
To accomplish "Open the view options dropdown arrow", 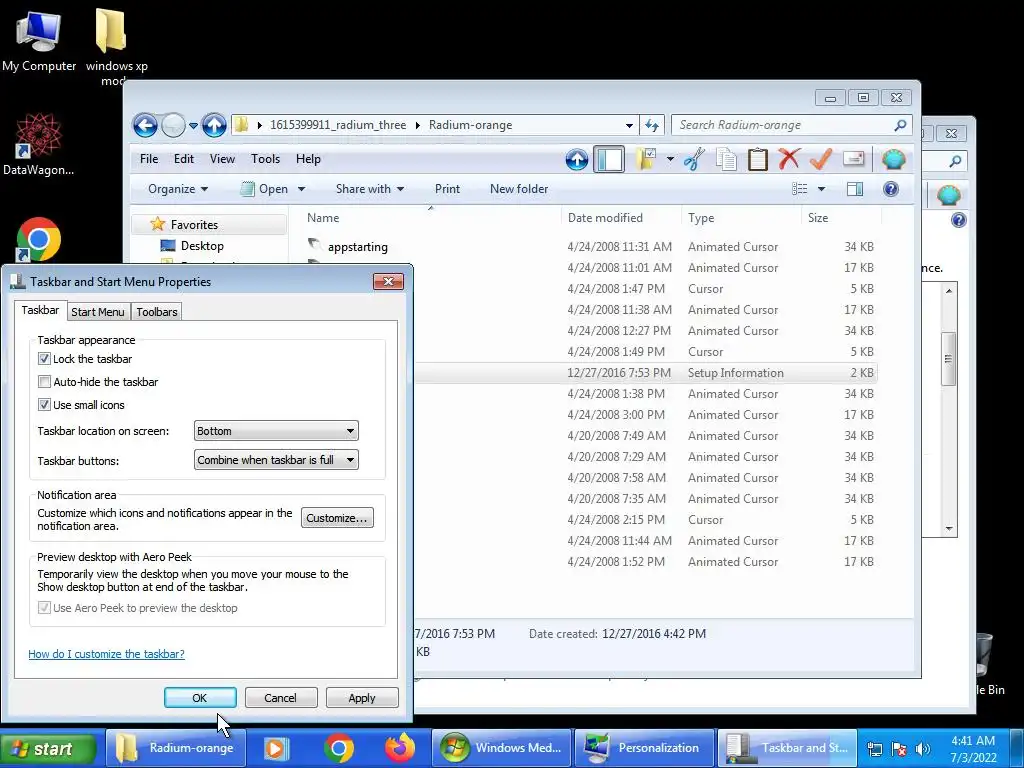I will coord(822,189).
